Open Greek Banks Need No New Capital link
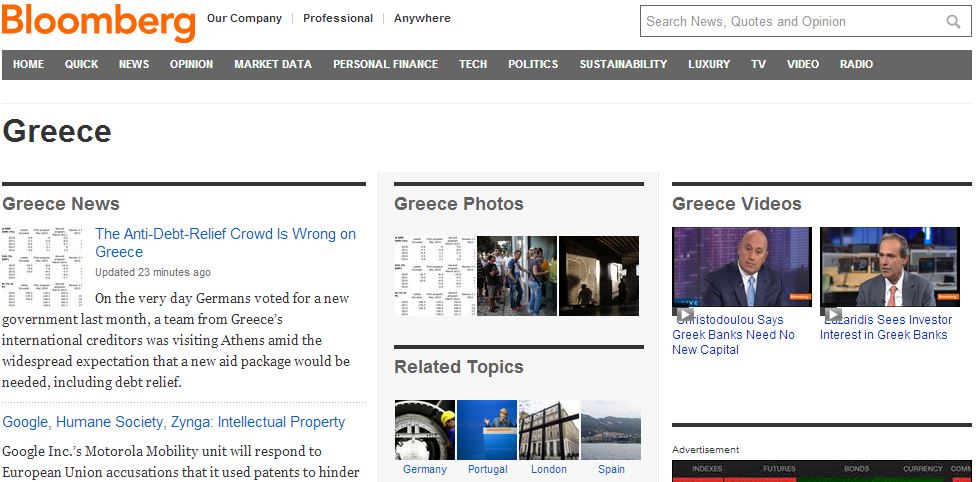 pyautogui.click(x=733, y=335)
